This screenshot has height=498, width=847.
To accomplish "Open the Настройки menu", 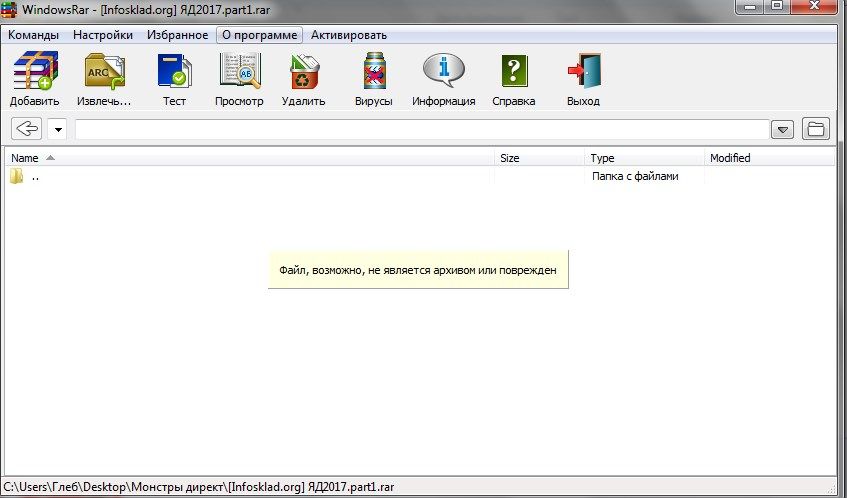I will tap(103, 35).
